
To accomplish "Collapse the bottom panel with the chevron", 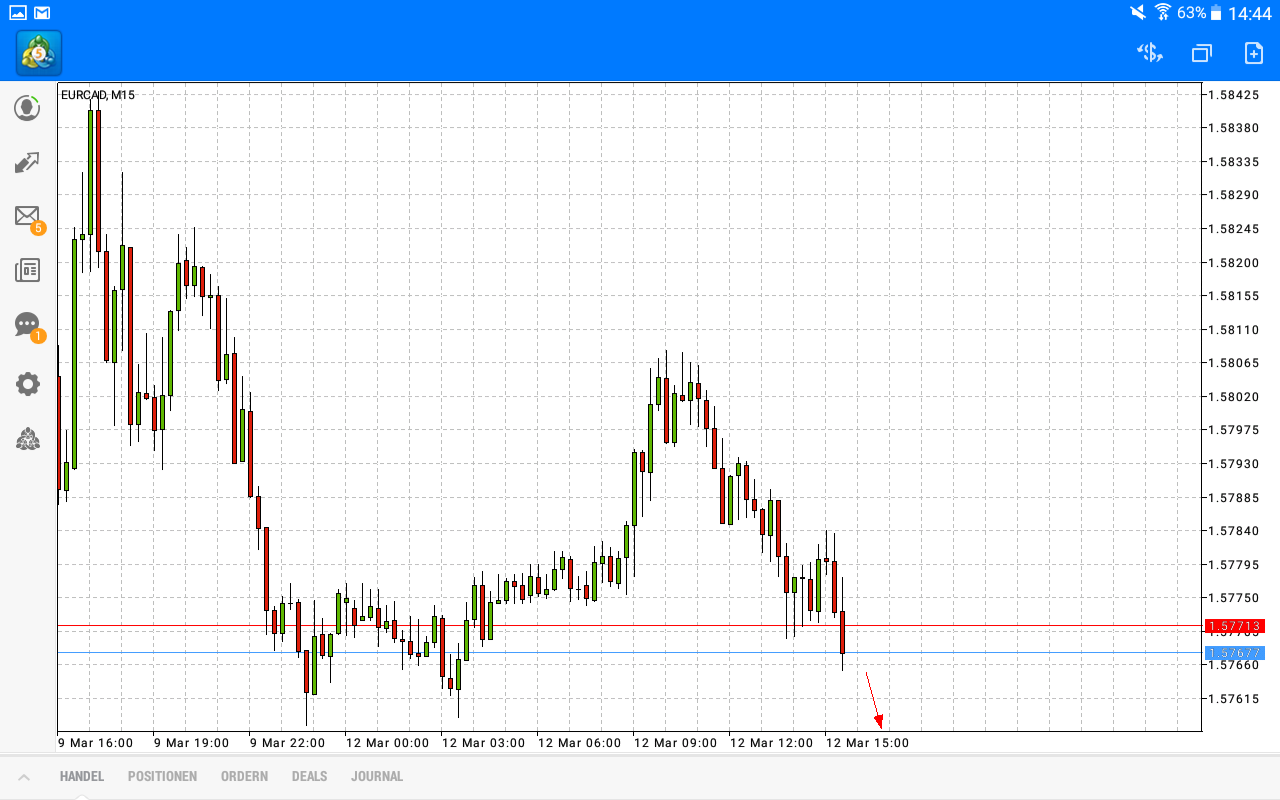I will 25,776.
